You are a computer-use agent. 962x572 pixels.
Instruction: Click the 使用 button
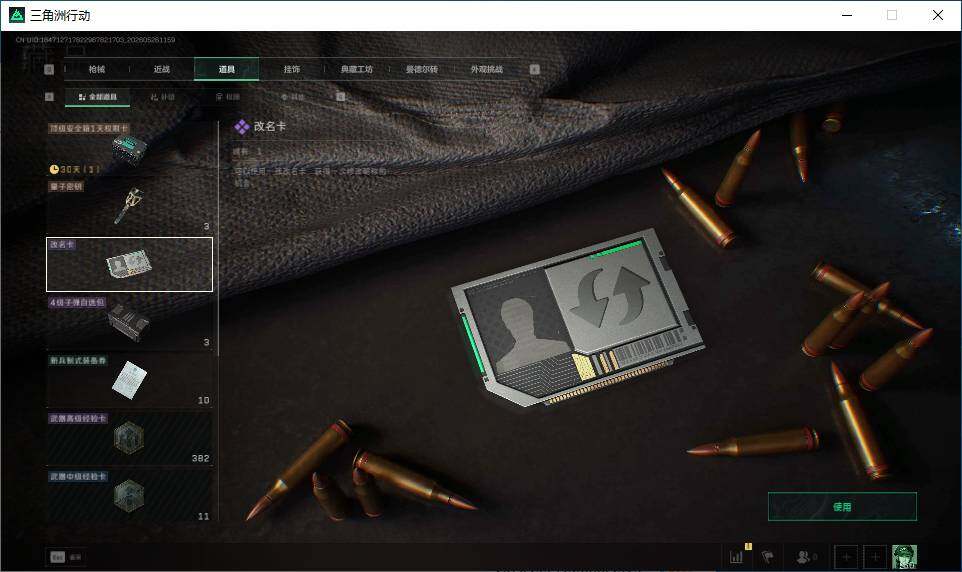pyautogui.click(x=842, y=506)
